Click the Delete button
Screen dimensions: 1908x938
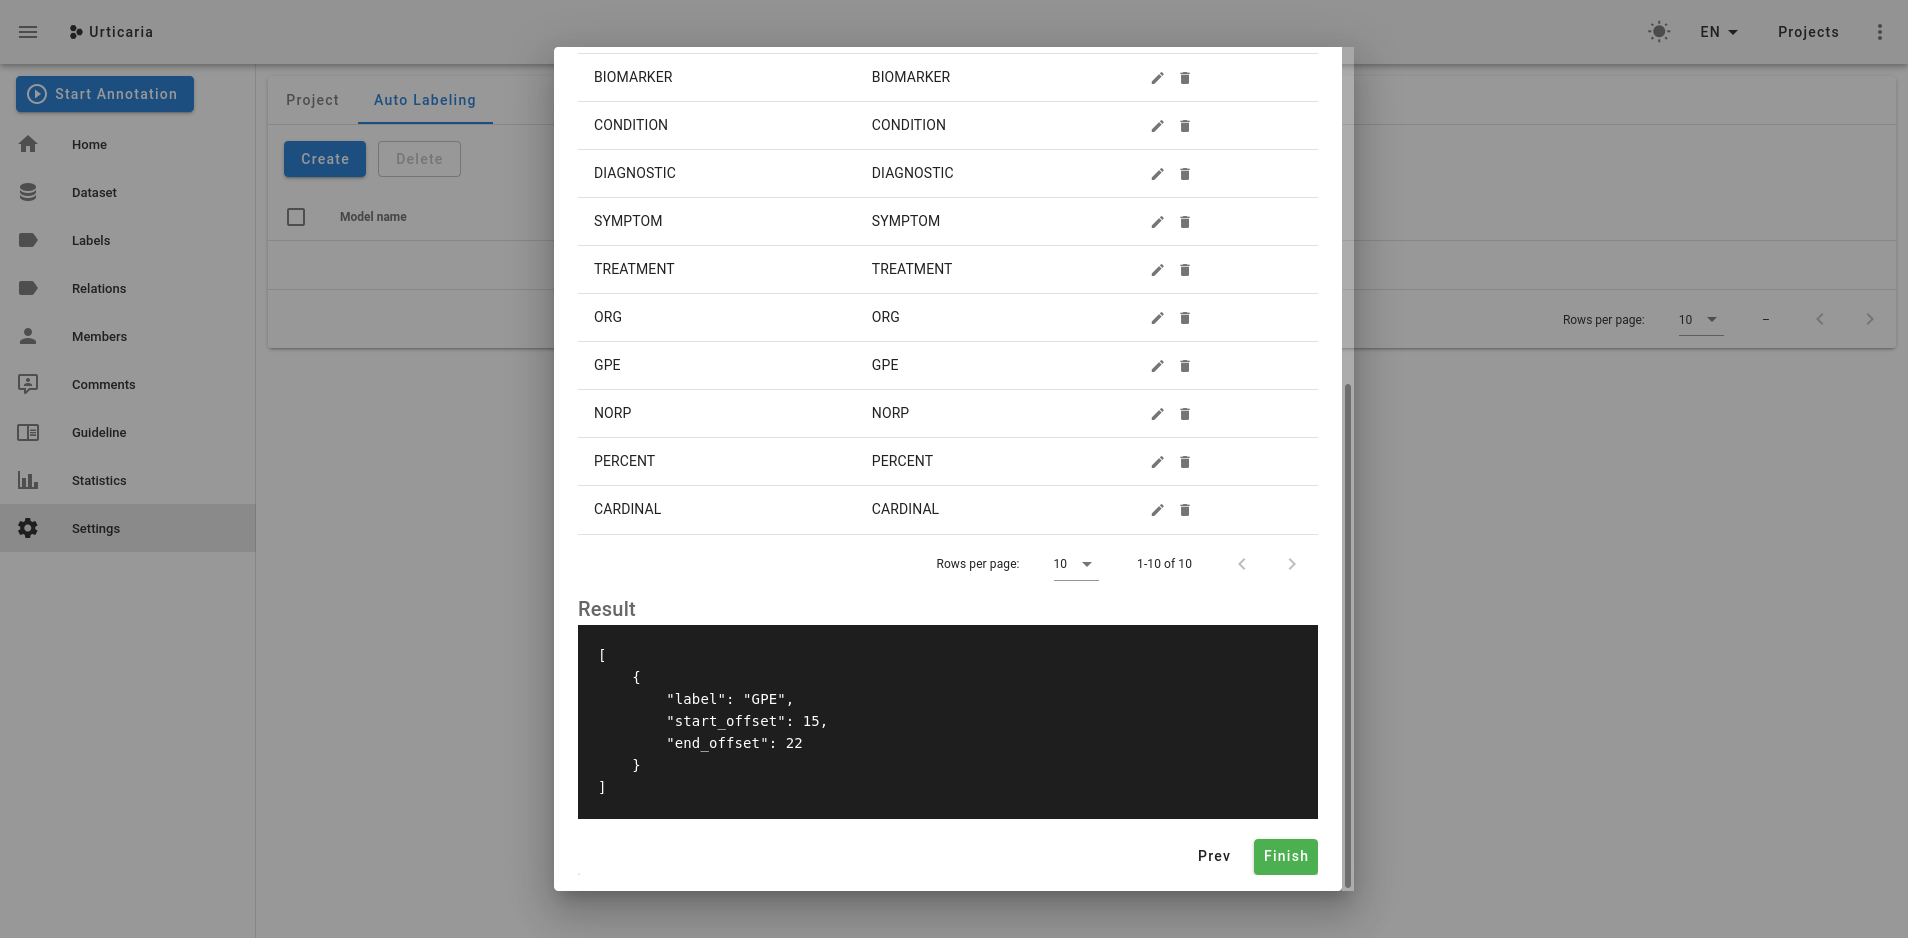[419, 159]
